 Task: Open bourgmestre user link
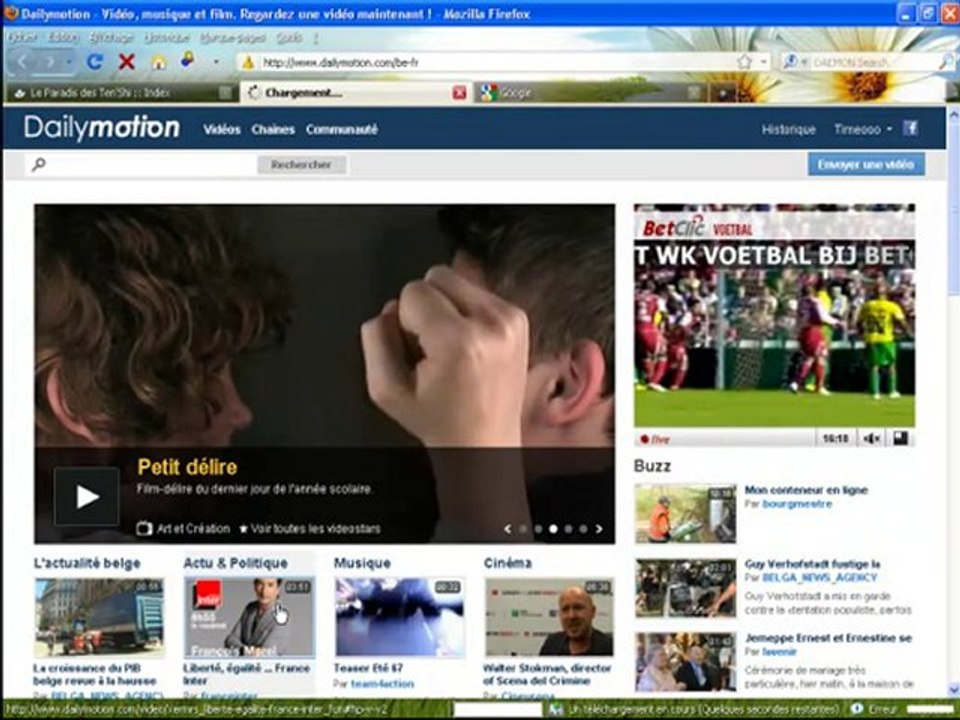tap(797, 504)
